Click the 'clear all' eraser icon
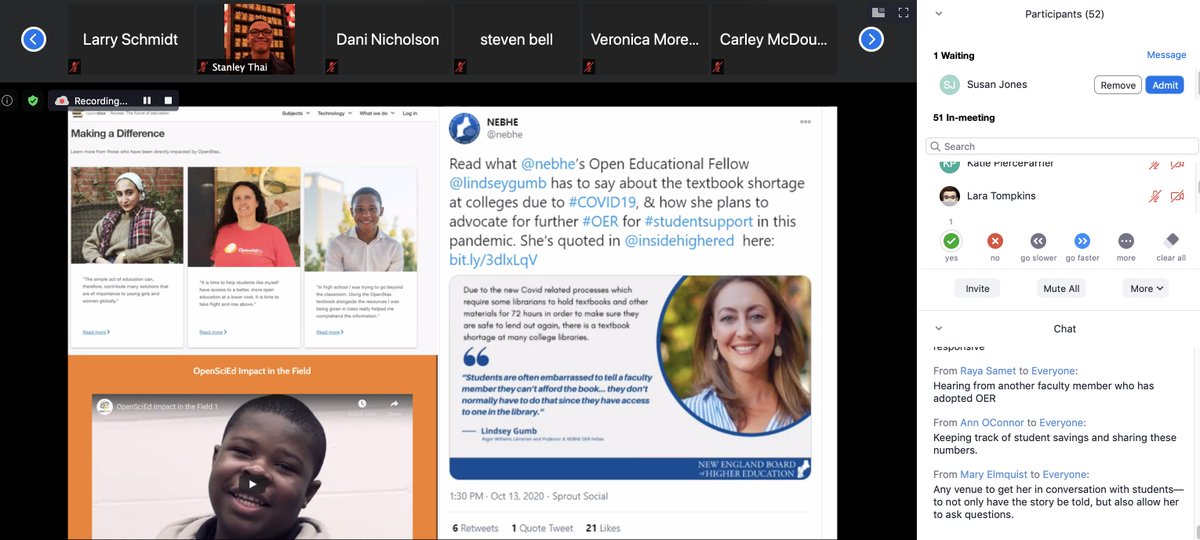The image size is (1200, 540). (1171, 240)
